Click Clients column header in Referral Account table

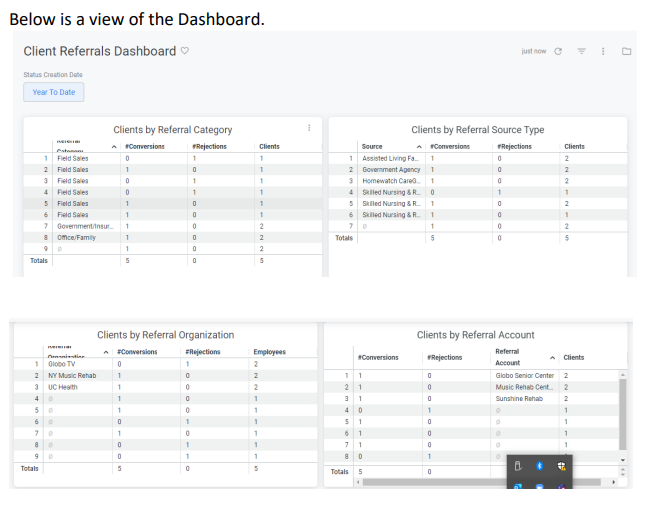(x=574, y=357)
